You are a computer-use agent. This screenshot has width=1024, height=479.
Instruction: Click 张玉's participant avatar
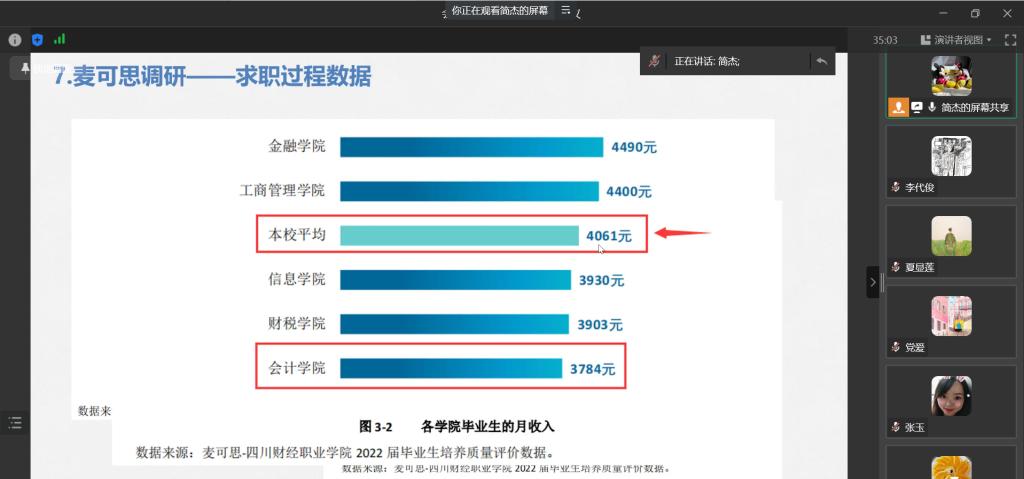pos(951,396)
